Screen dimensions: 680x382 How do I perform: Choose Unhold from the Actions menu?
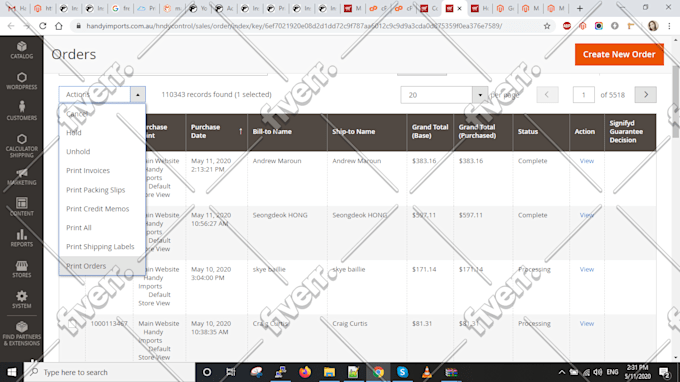pyautogui.click(x=102, y=151)
